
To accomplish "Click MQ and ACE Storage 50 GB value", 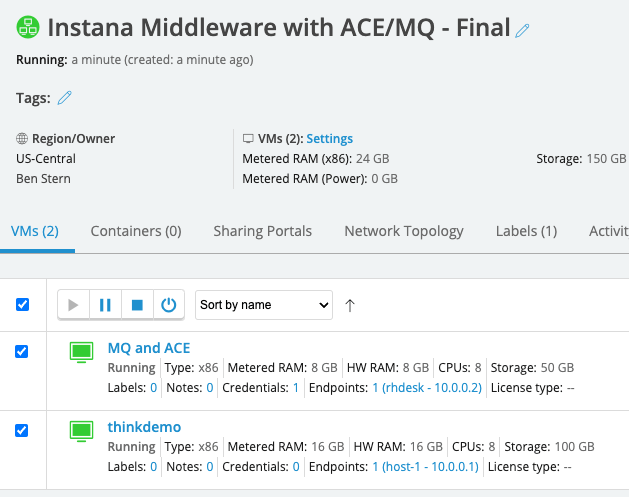I will coord(557,368).
